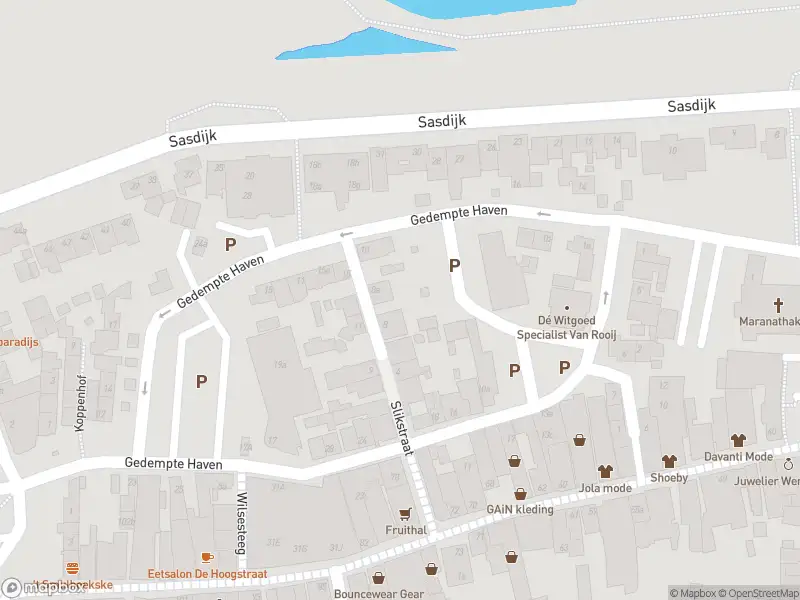This screenshot has width=800, height=600.
Task: Select the Maranatha church cross icon
Action: click(x=778, y=305)
